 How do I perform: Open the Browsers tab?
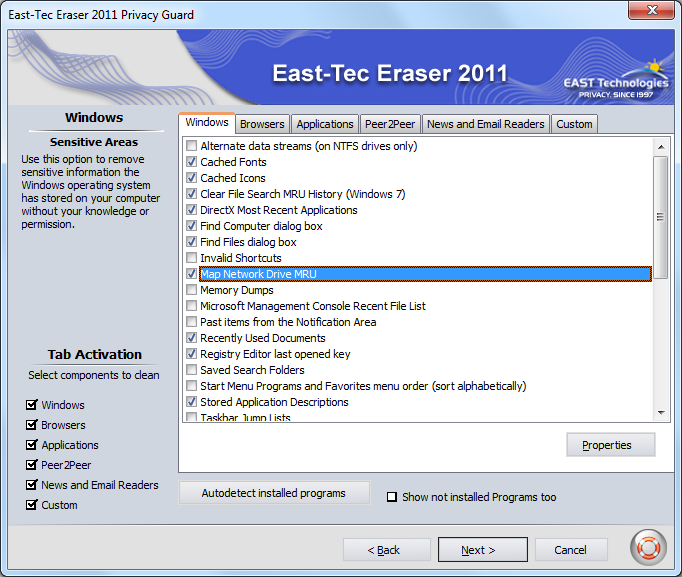click(262, 124)
